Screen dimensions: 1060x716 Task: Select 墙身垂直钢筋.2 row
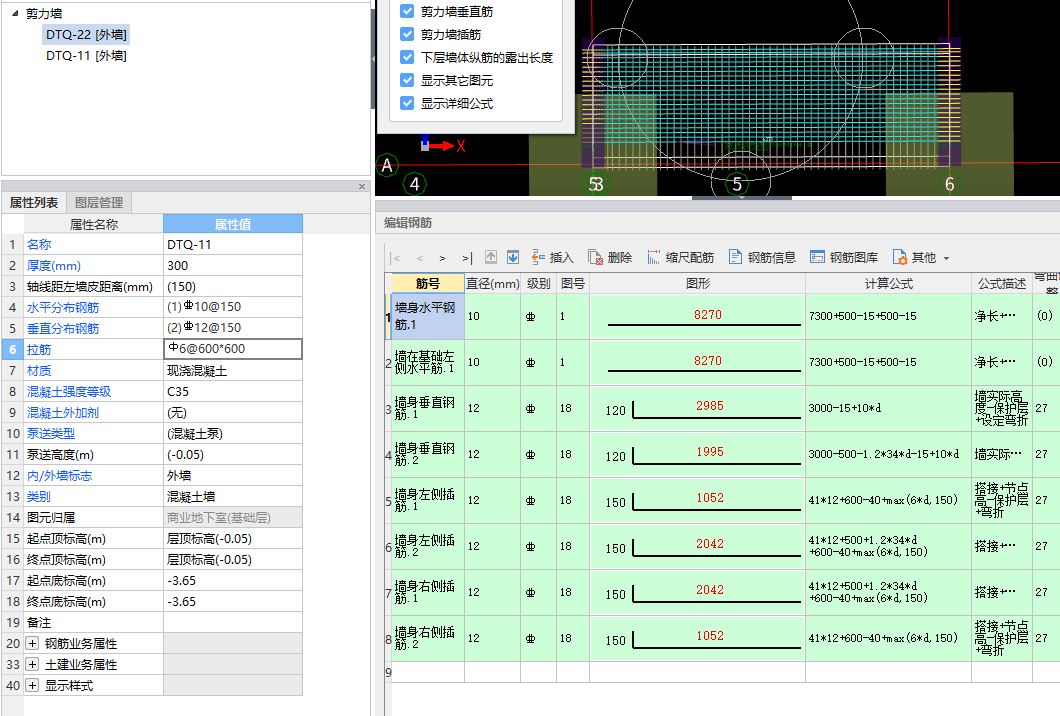[427, 454]
